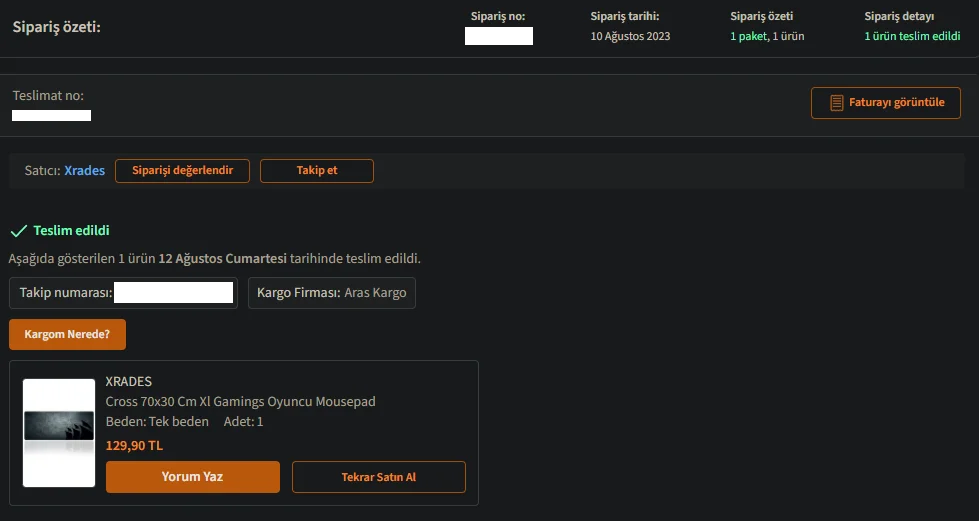Click the Sipariş özeti: heading
This screenshot has height=521, width=979.
coord(56,27)
